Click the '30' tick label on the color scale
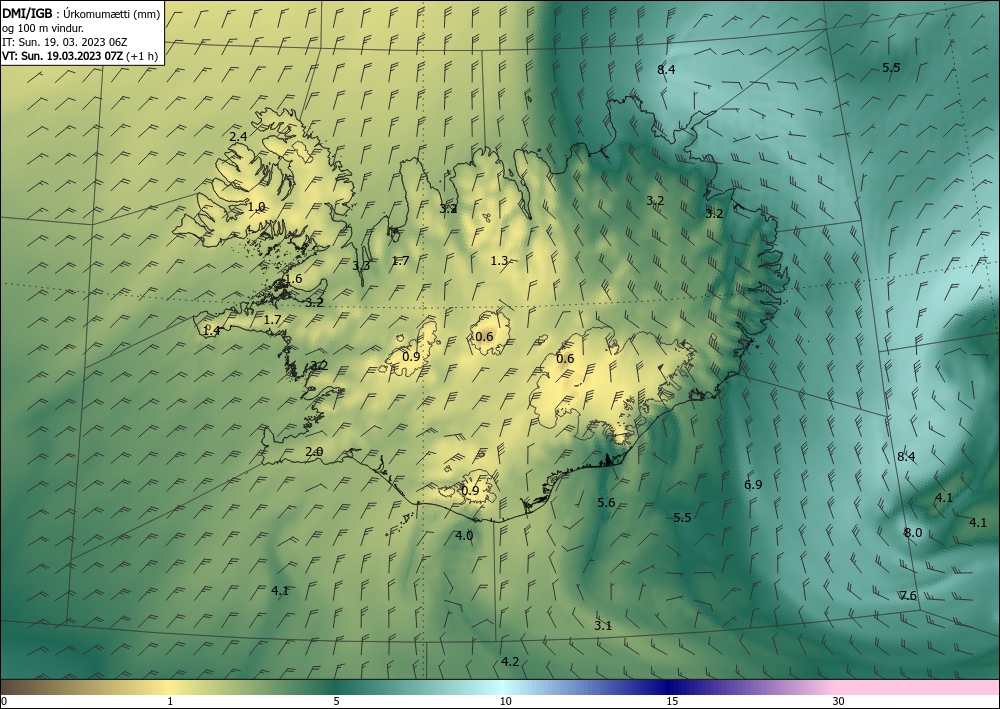The image size is (1000, 709). point(838,701)
